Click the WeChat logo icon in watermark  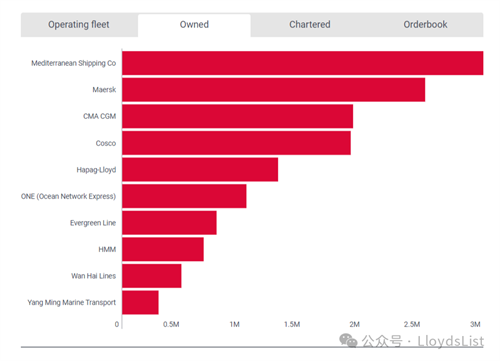[348, 341]
